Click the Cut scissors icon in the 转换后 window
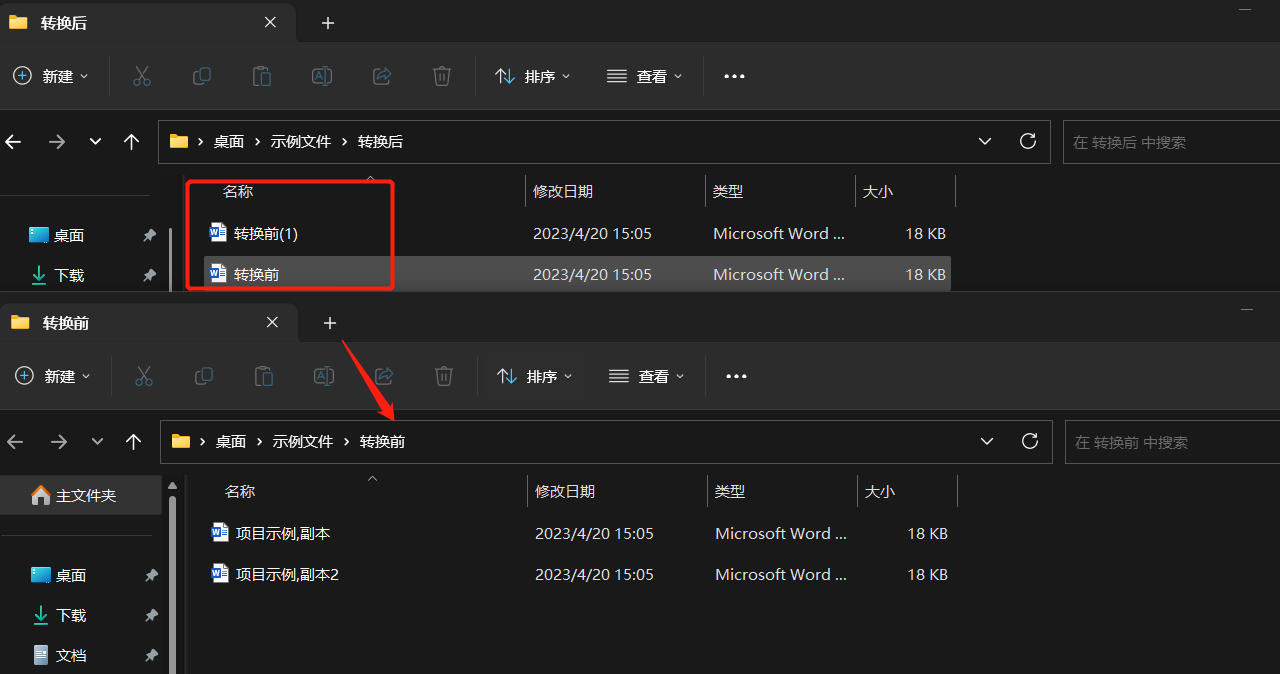 (142, 76)
